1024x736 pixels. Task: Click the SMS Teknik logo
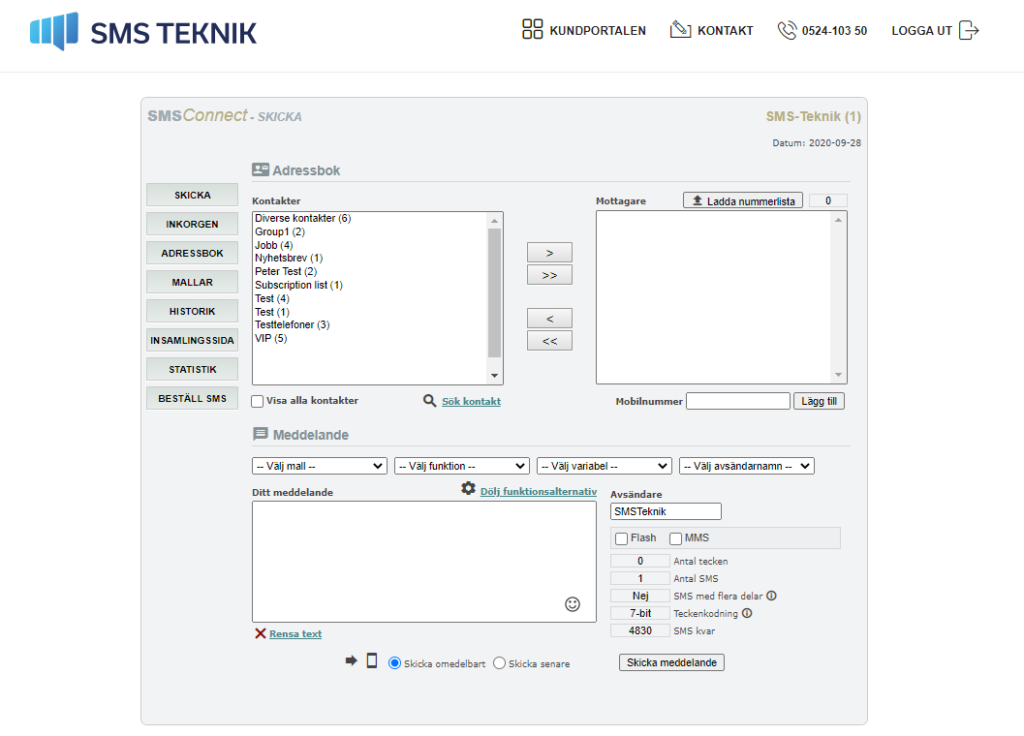click(144, 31)
